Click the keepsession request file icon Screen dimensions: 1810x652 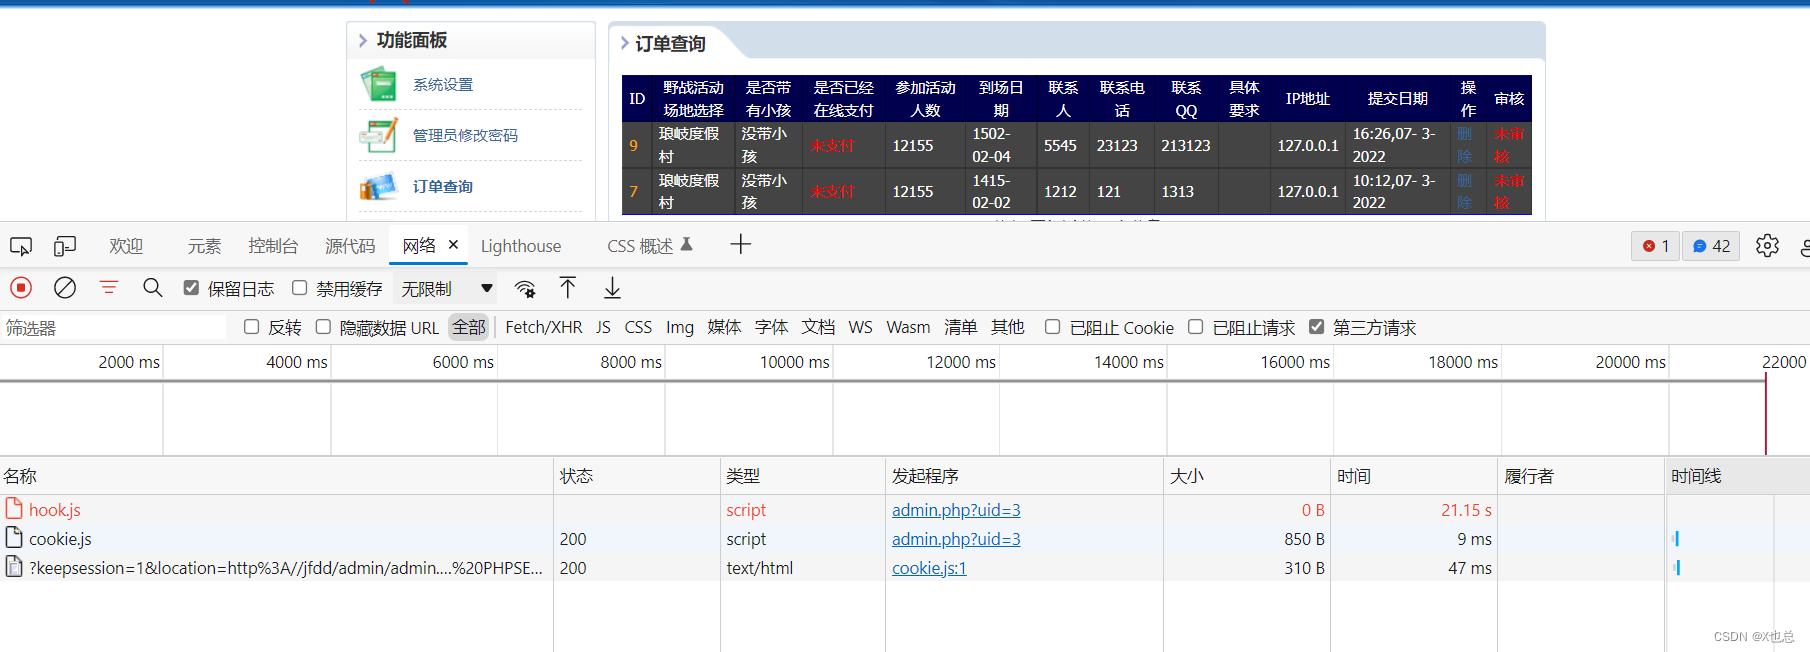click(x=14, y=567)
